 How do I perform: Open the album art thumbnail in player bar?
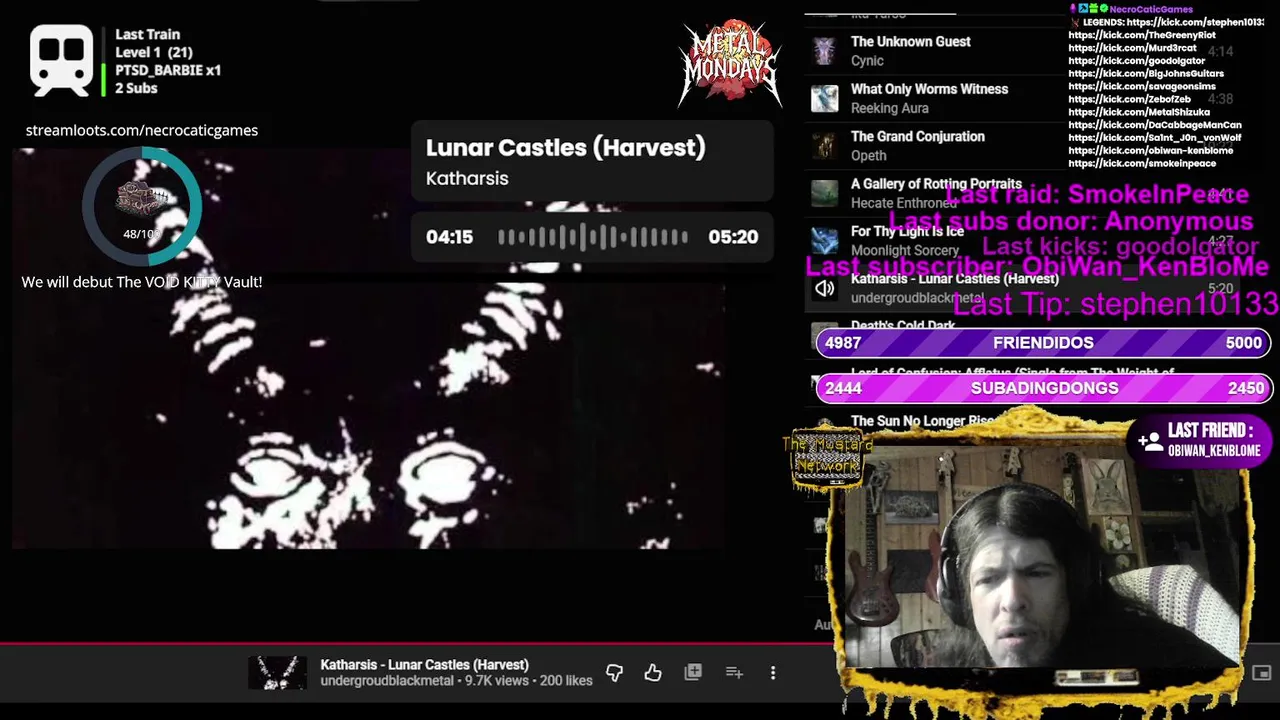coord(278,672)
